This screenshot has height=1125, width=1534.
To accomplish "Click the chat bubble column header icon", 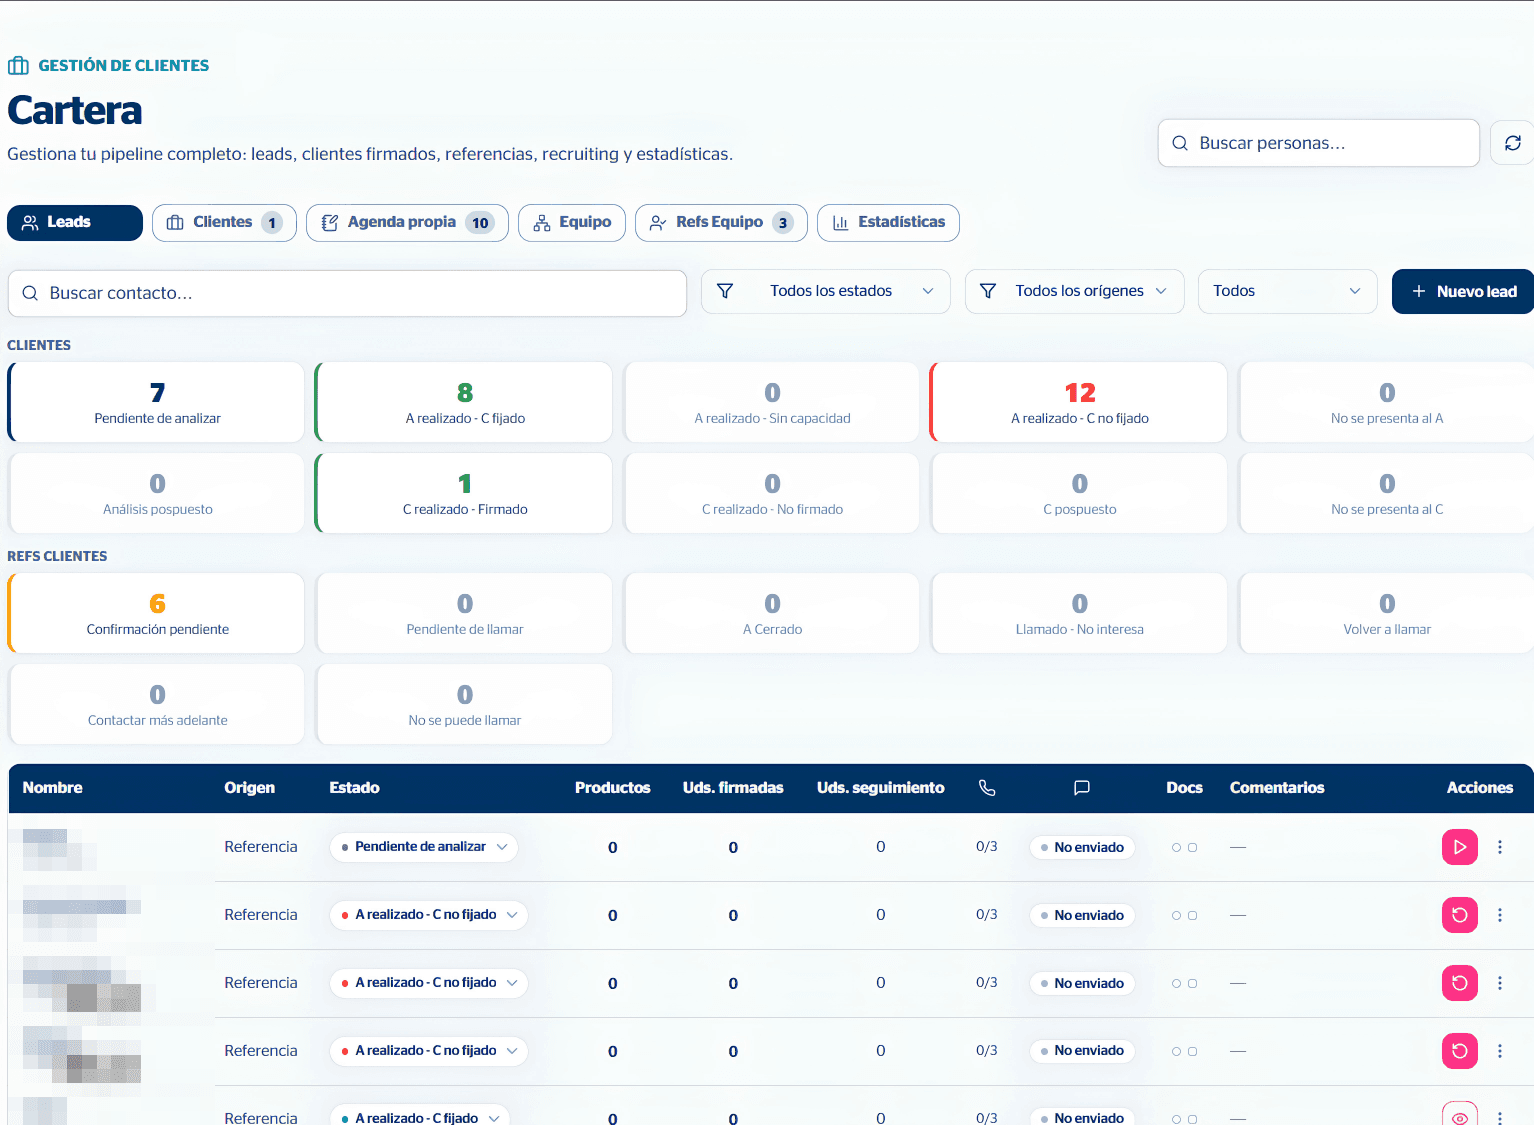I will pyautogui.click(x=1081, y=788).
